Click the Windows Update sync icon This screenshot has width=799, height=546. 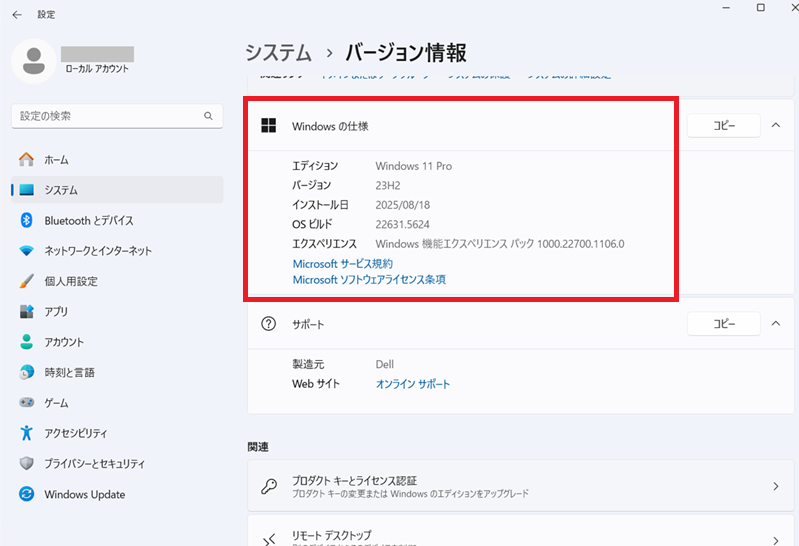pyautogui.click(x=26, y=494)
